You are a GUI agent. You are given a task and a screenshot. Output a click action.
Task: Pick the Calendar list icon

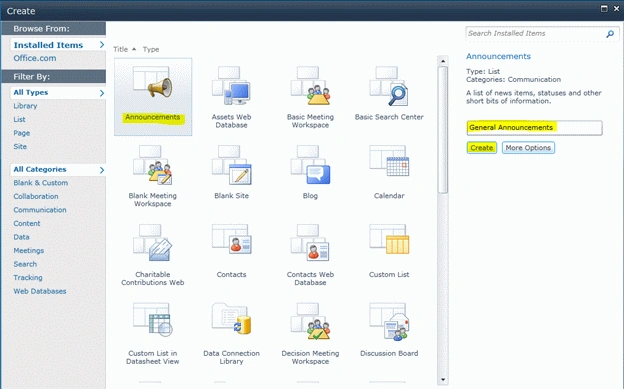point(389,161)
